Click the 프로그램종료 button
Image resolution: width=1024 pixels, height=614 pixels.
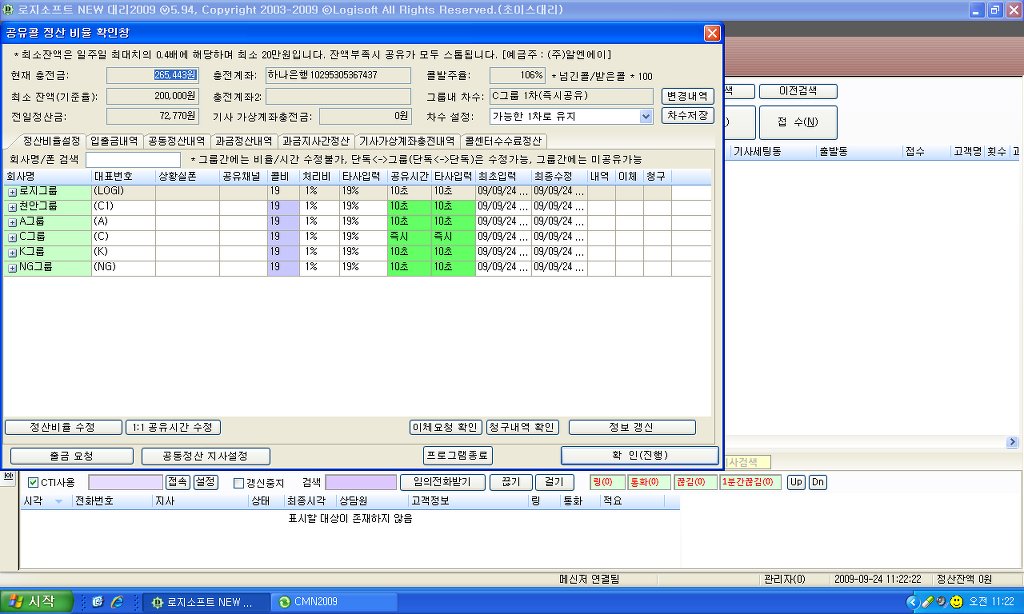(458, 455)
